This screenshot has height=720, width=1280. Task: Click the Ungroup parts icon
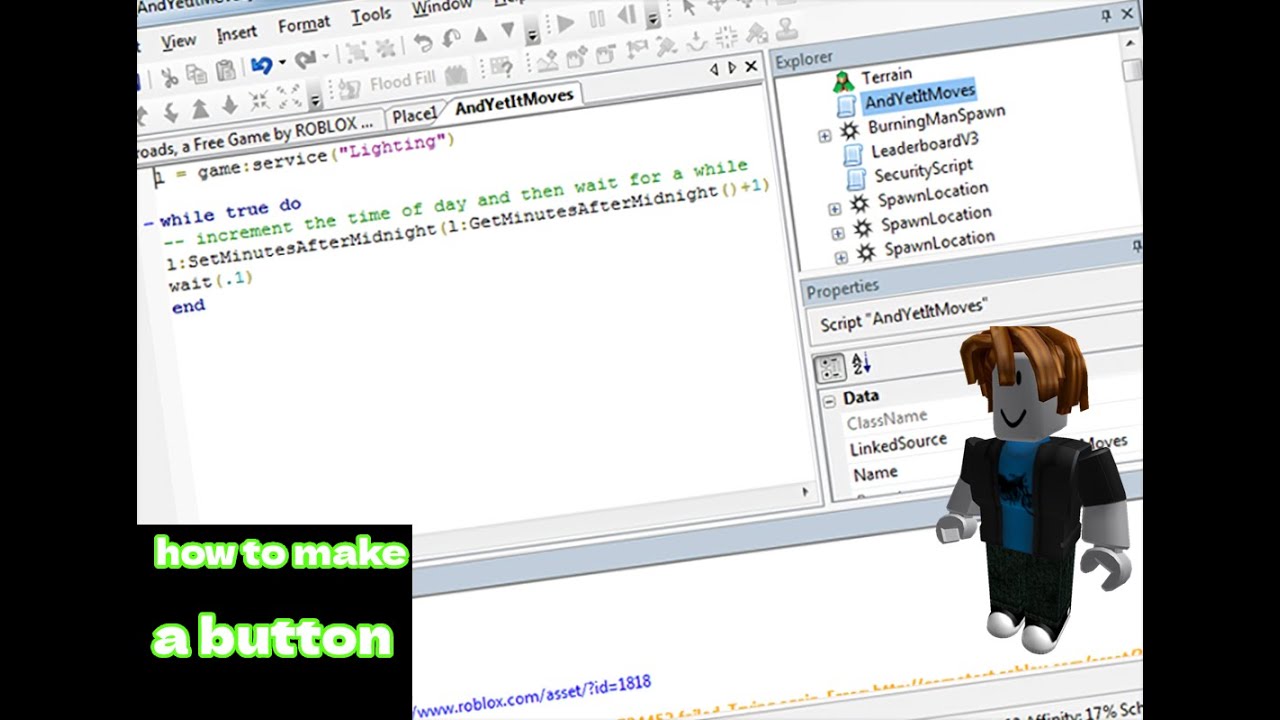click(387, 50)
